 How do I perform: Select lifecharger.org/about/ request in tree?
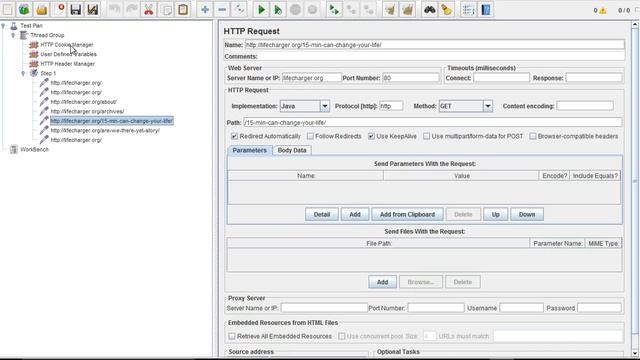[84, 102]
